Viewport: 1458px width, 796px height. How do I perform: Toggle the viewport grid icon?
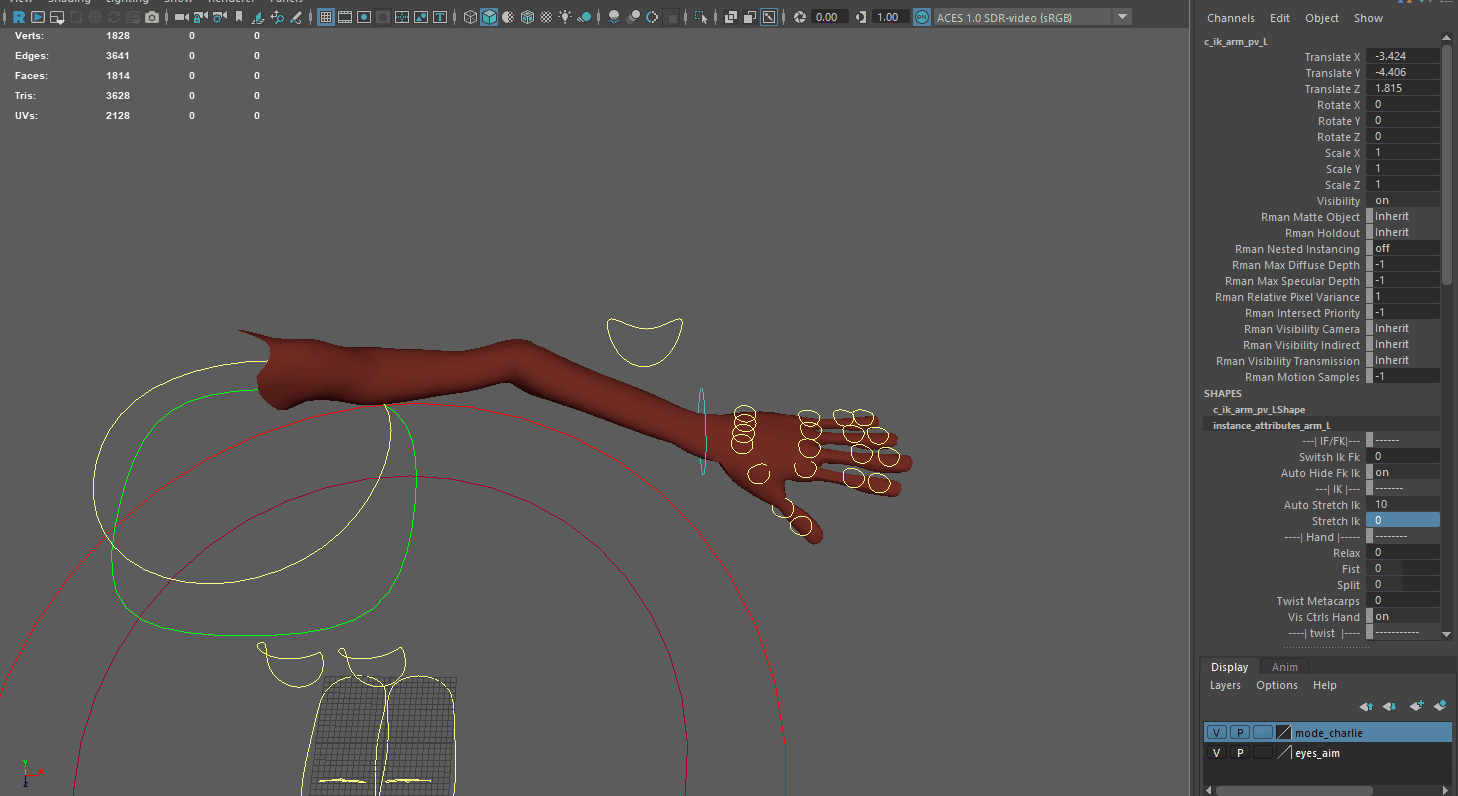(x=326, y=17)
